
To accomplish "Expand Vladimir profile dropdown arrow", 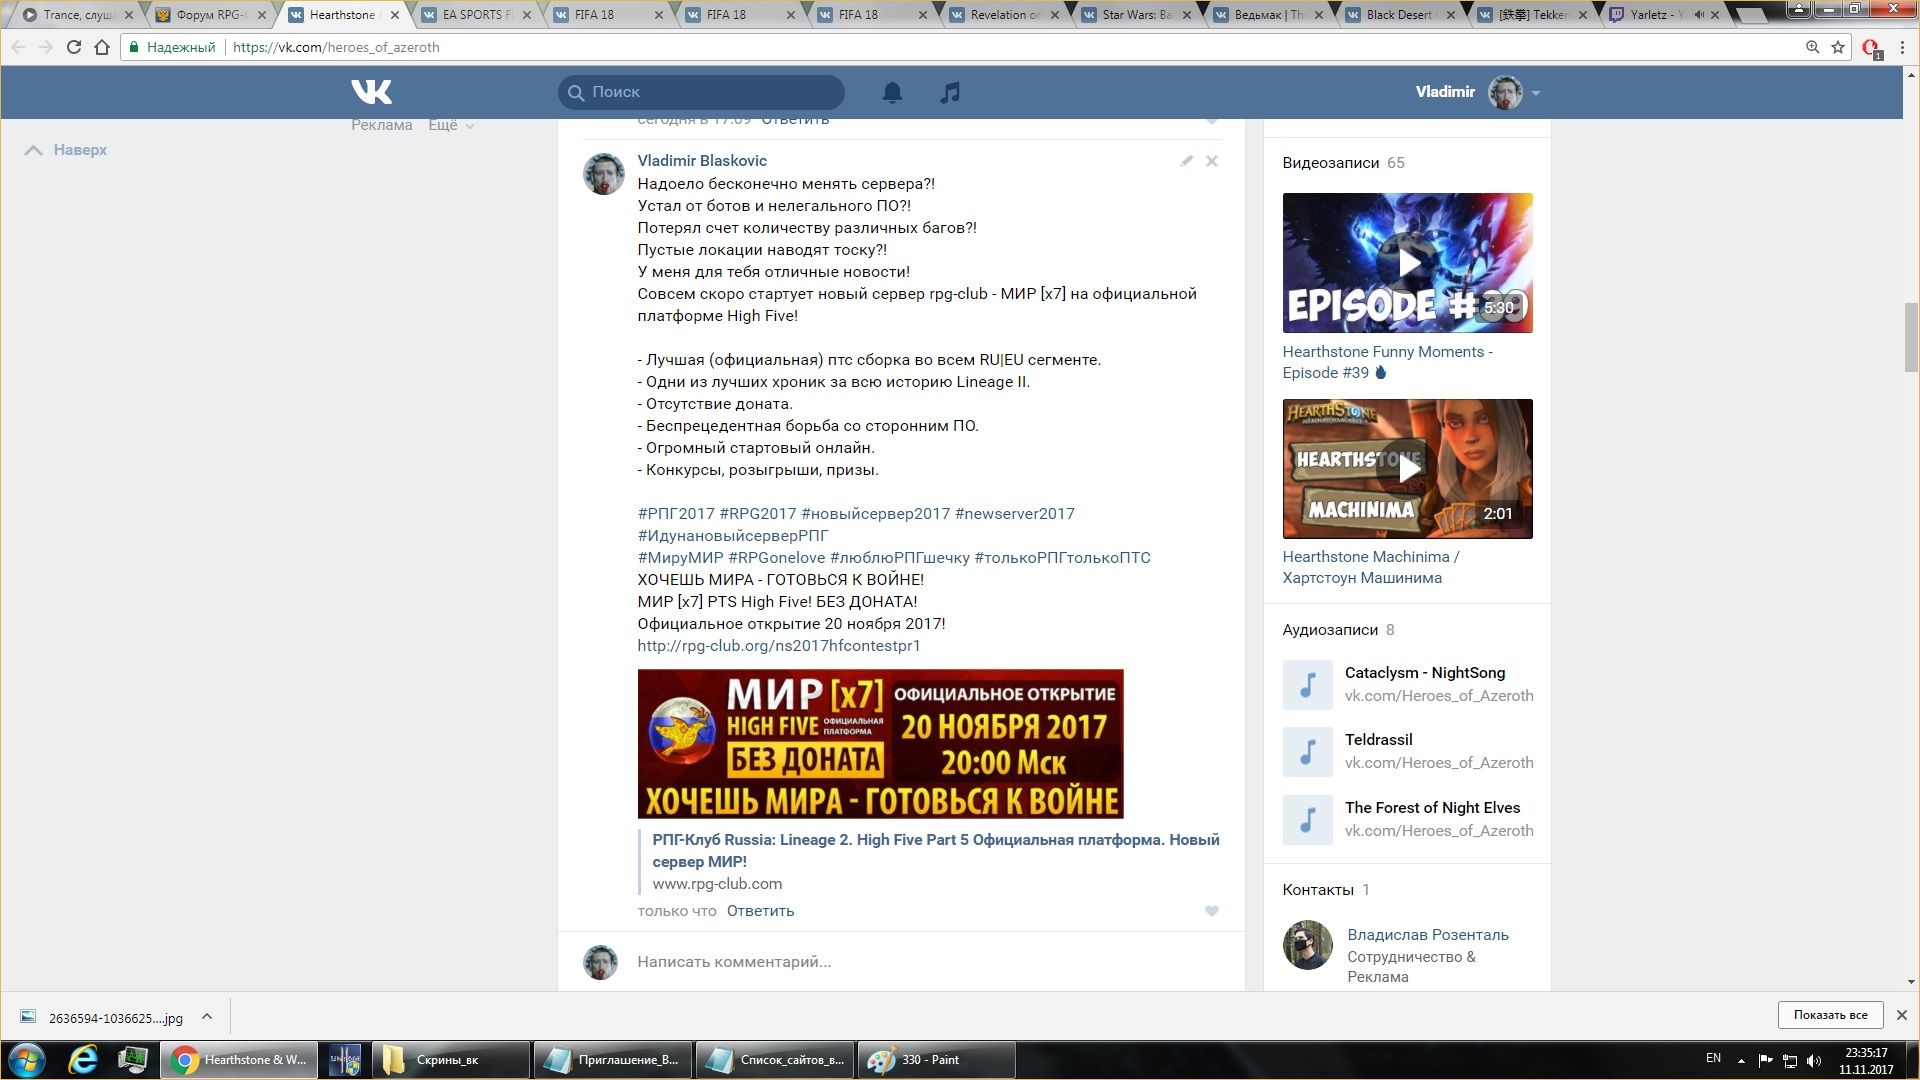I will [x=1536, y=93].
